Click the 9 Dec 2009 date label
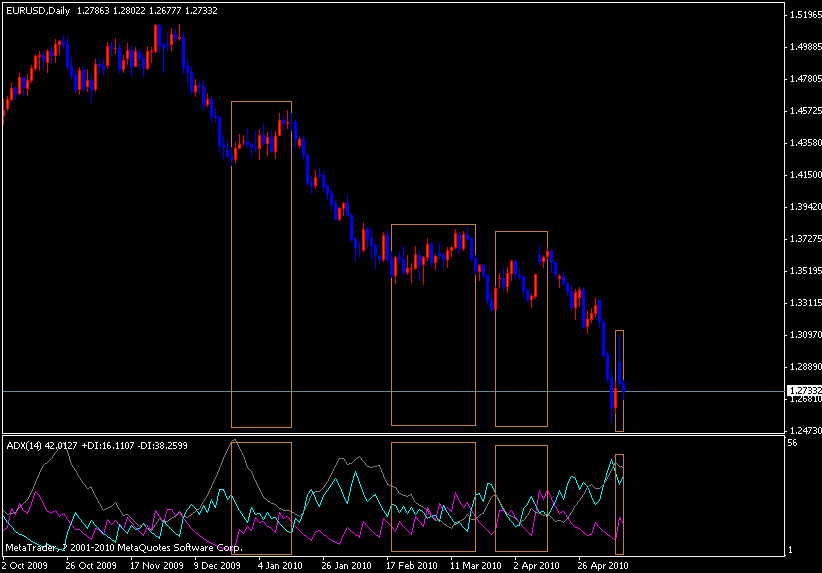 coord(217,566)
